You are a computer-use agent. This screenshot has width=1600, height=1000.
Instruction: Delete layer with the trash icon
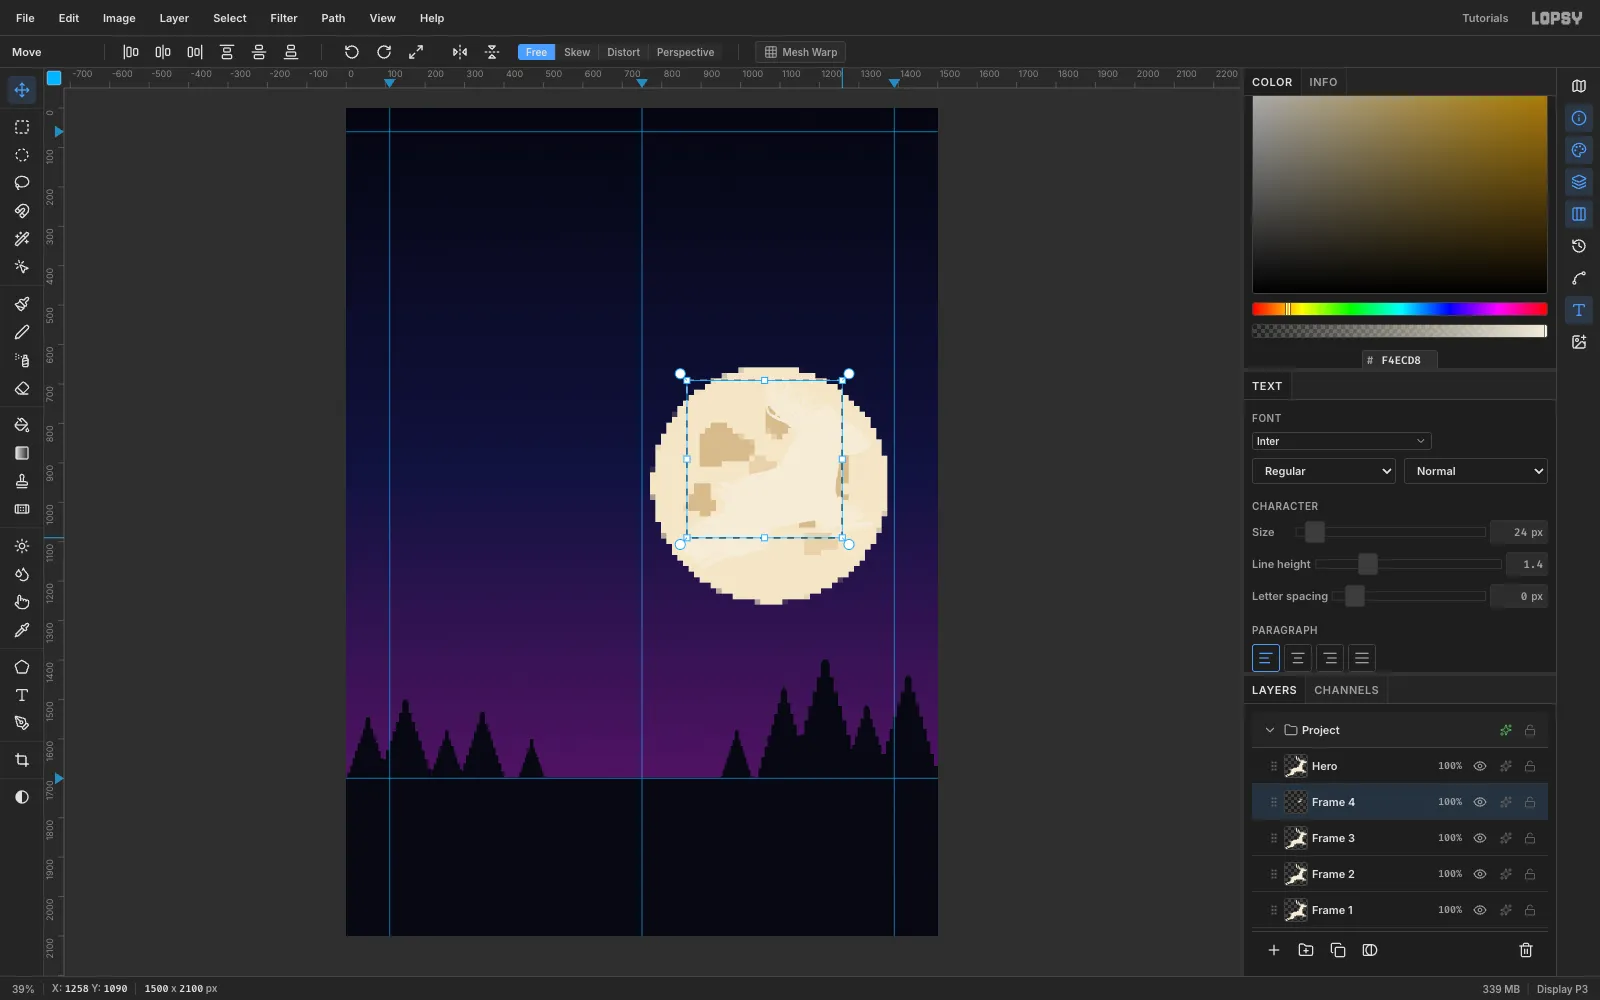[x=1526, y=950]
